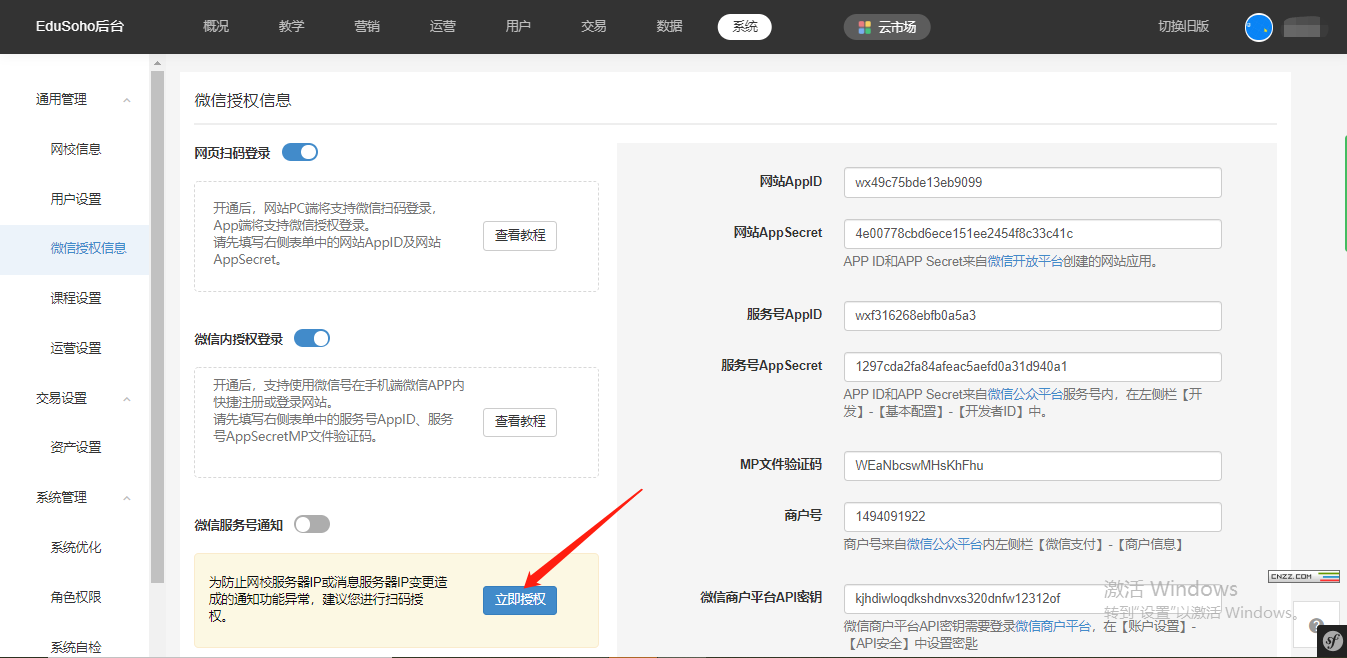Click 切换旧版 in the header
Image resolution: width=1347 pixels, height=658 pixels.
pyautogui.click(x=1183, y=27)
